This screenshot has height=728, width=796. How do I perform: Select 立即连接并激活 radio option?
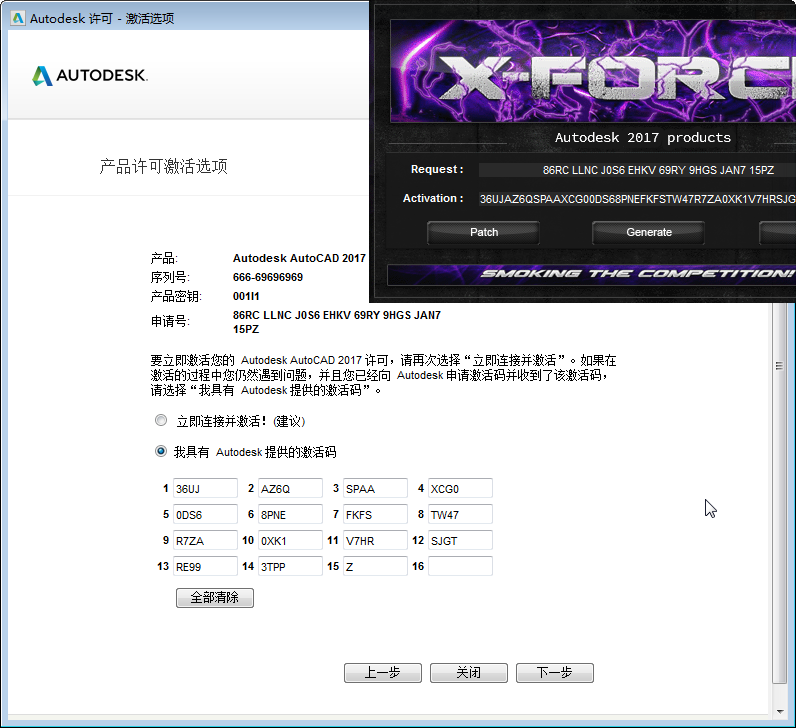161,420
